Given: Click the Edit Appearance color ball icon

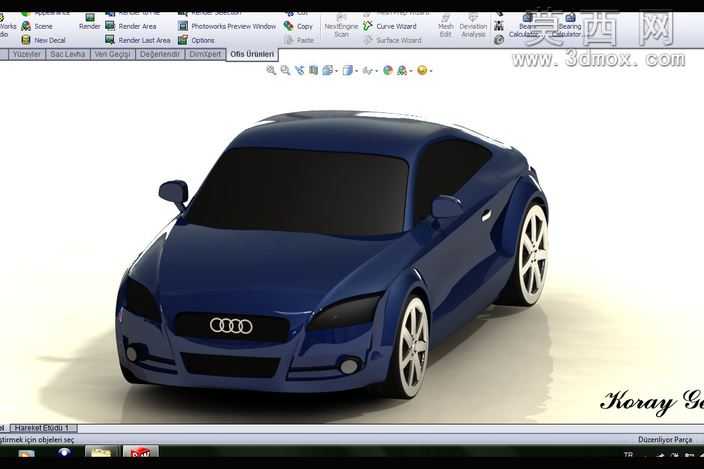Looking at the screenshot, I should (x=388, y=70).
